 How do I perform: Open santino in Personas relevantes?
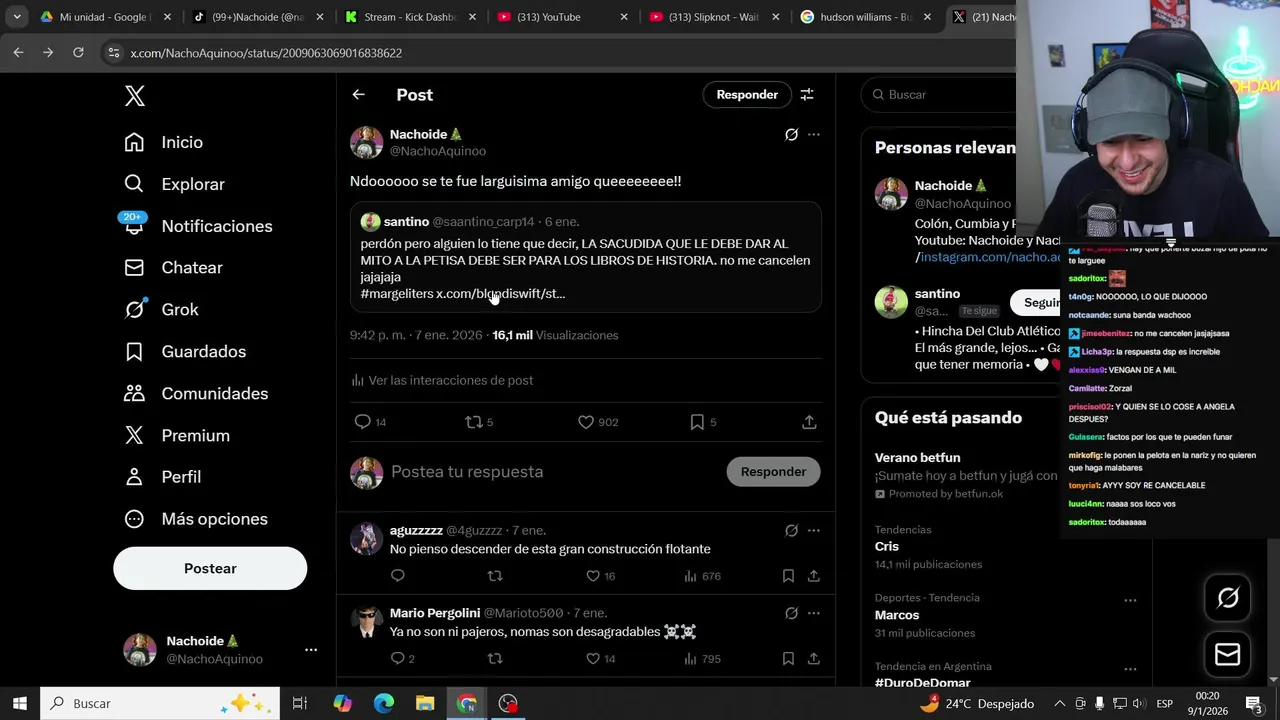[x=937, y=294]
